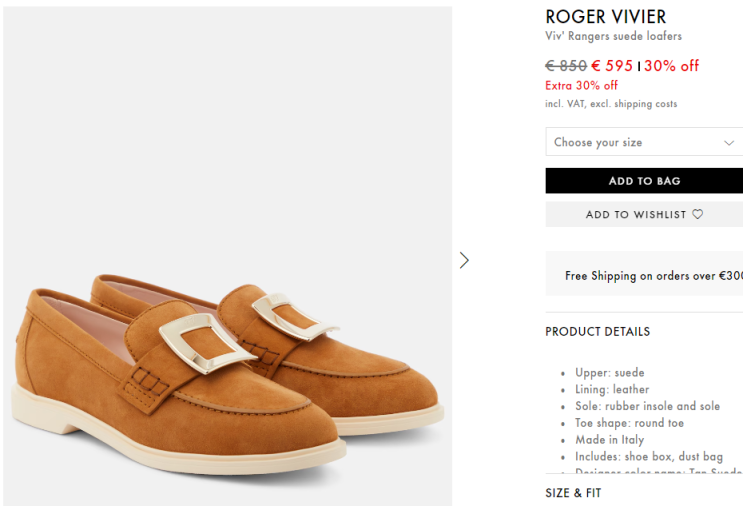Expand the SIZE & FIT section
This screenshot has width=743, height=506.
(x=573, y=493)
